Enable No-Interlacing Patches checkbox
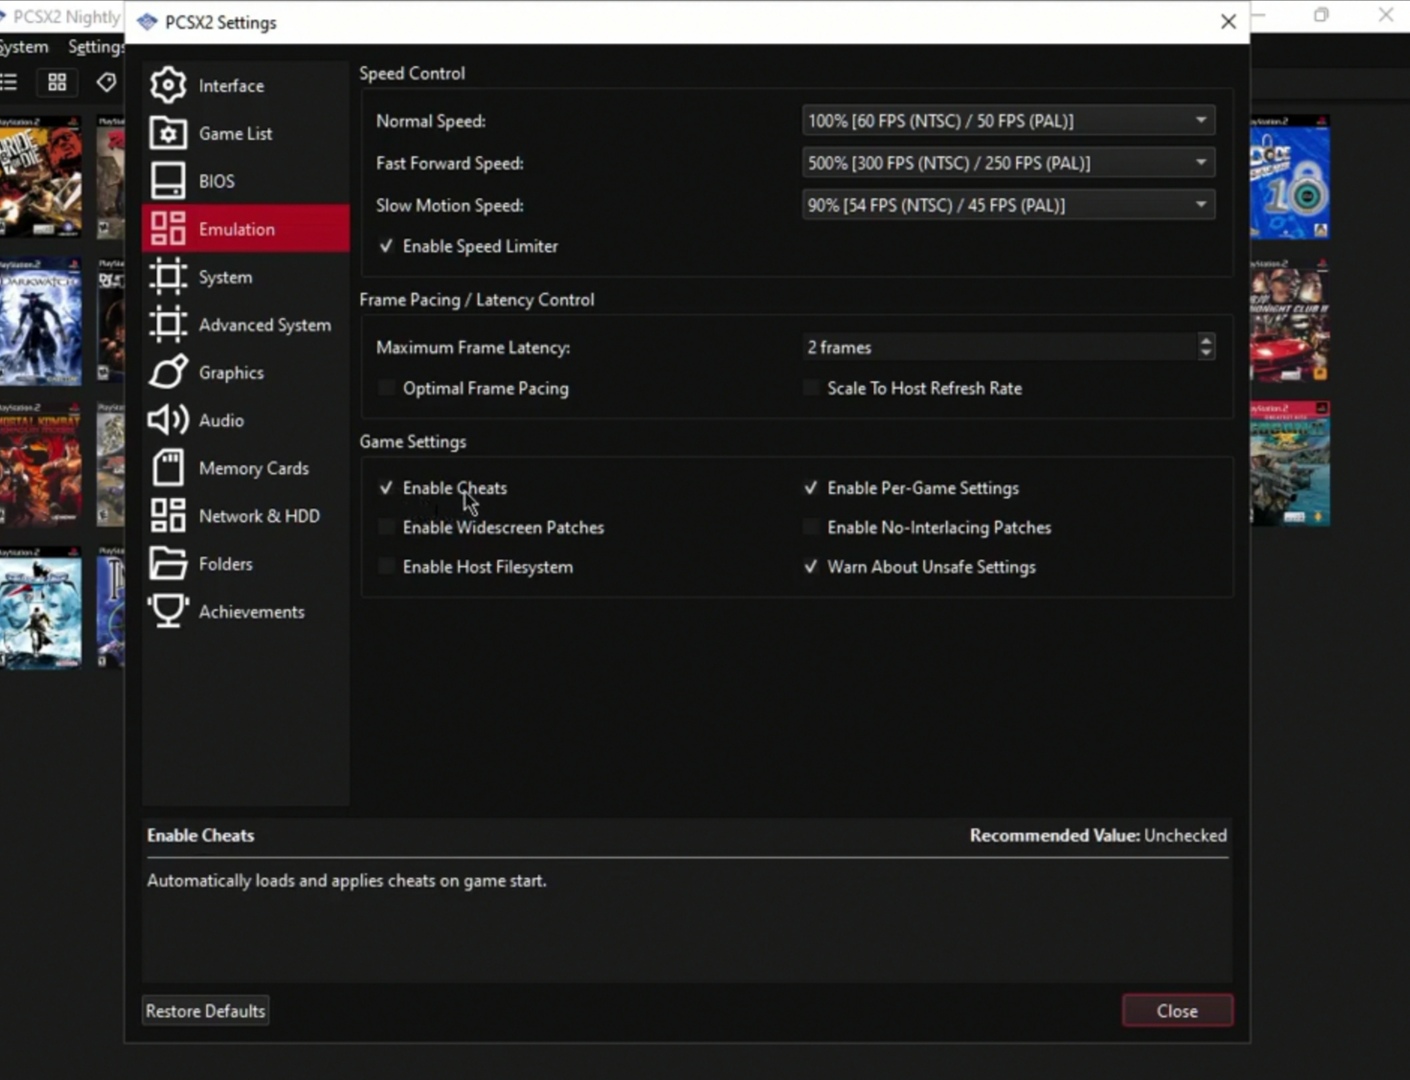This screenshot has height=1080, width=1410. tap(811, 527)
